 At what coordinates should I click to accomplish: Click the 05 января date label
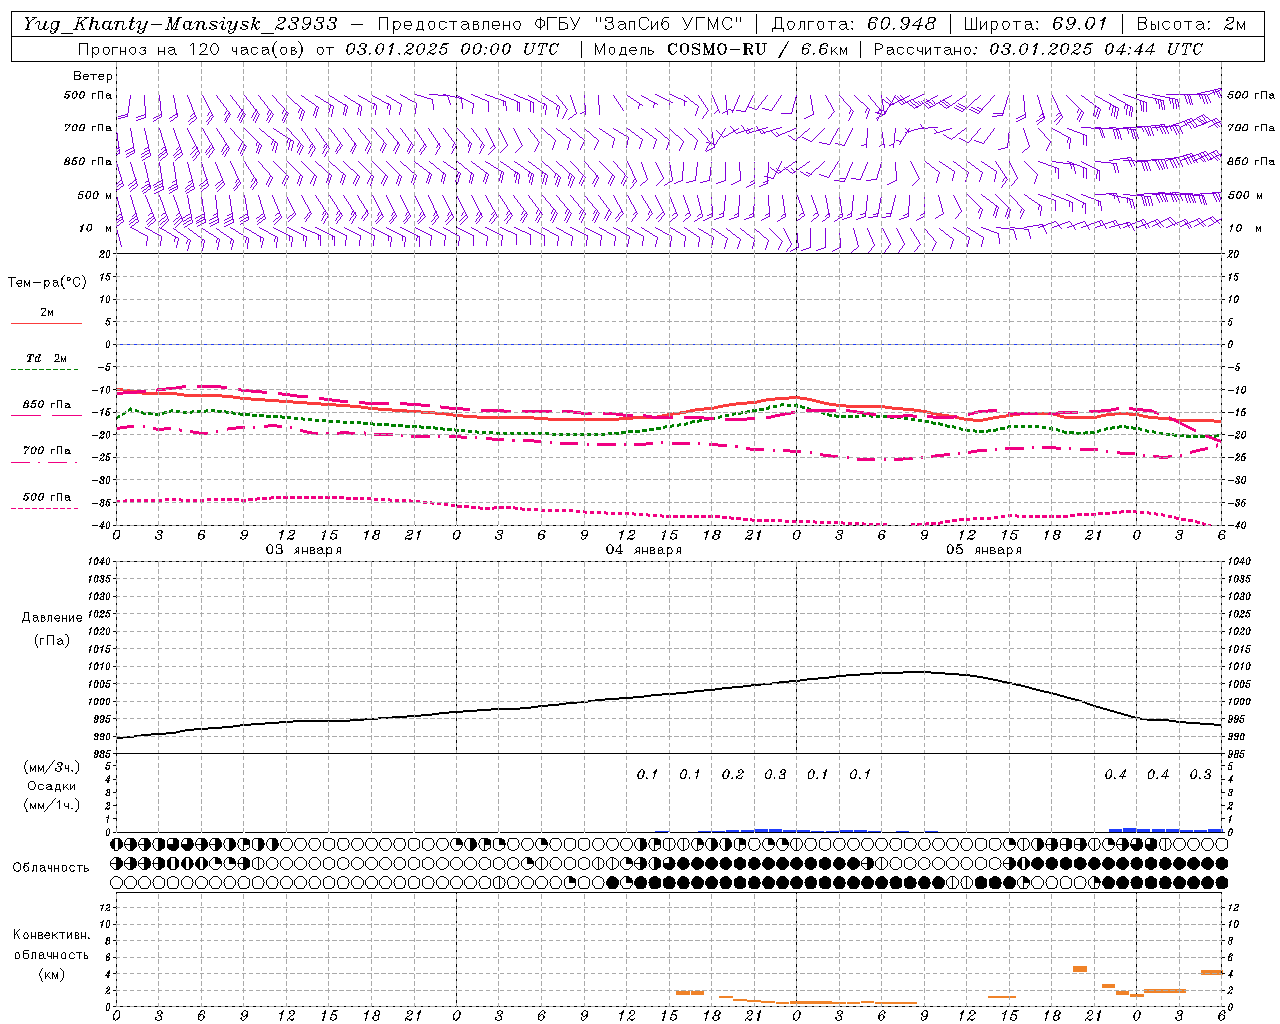point(984,550)
